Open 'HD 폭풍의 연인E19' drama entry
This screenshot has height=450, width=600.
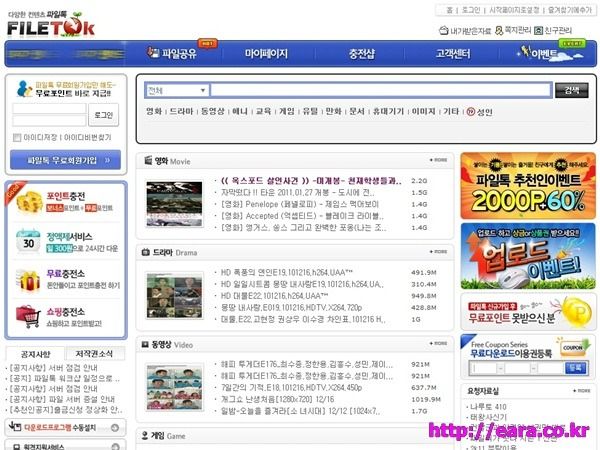[287, 272]
